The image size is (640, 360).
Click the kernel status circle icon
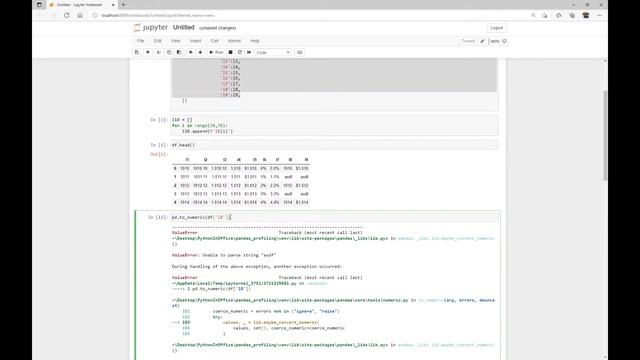click(x=504, y=41)
